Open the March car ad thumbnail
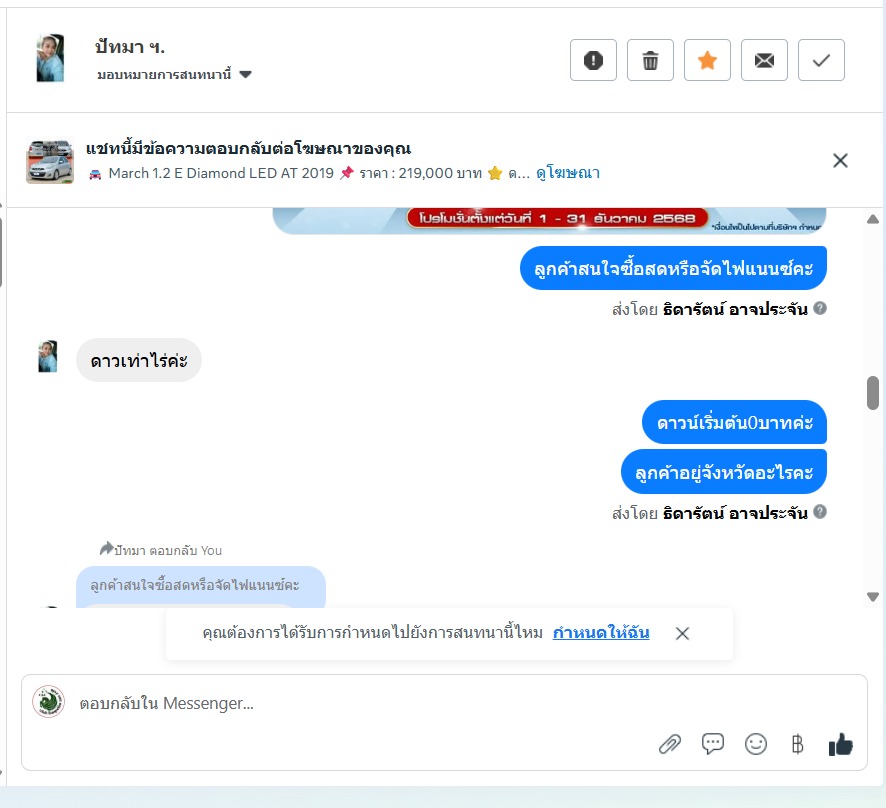The height and width of the screenshot is (808, 886). (x=50, y=161)
